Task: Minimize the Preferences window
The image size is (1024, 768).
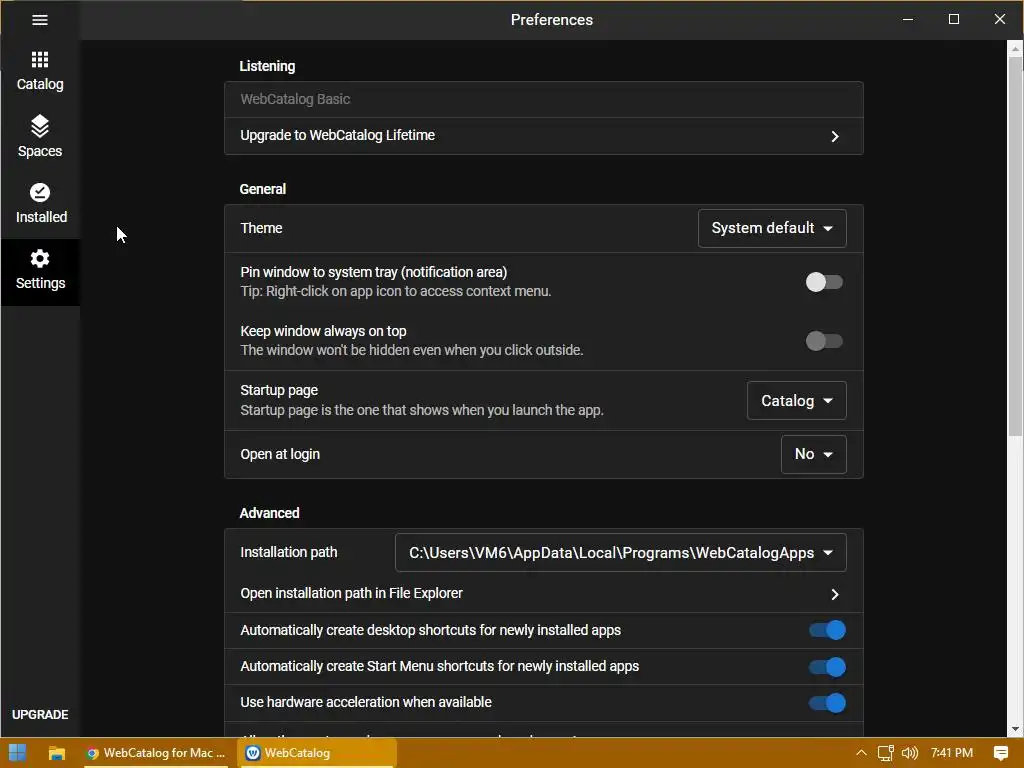Action: click(x=908, y=20)
